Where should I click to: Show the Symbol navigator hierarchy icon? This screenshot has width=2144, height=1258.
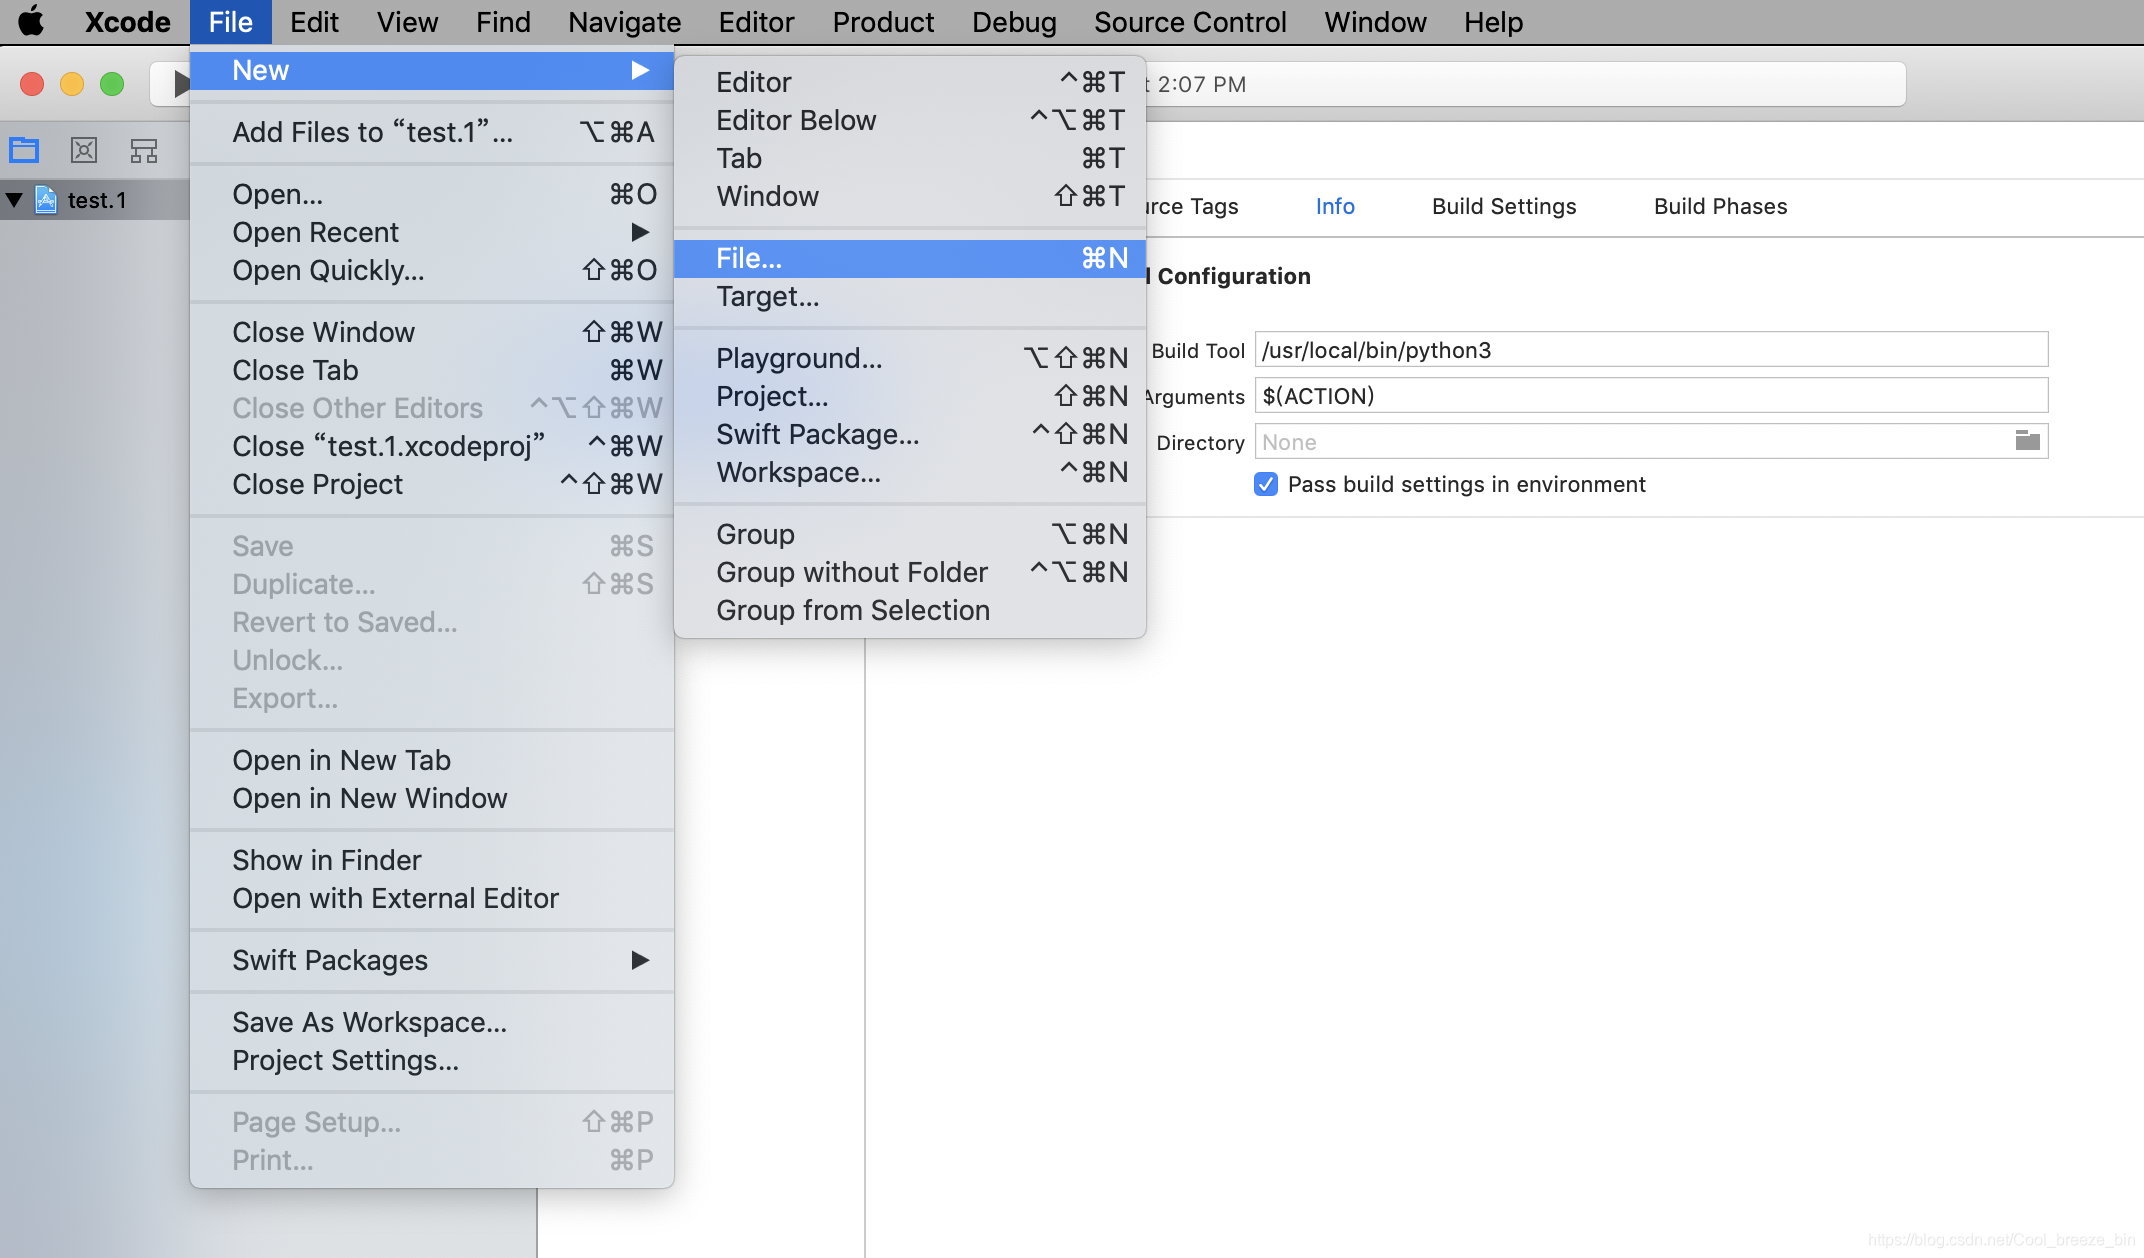(144, 151)
